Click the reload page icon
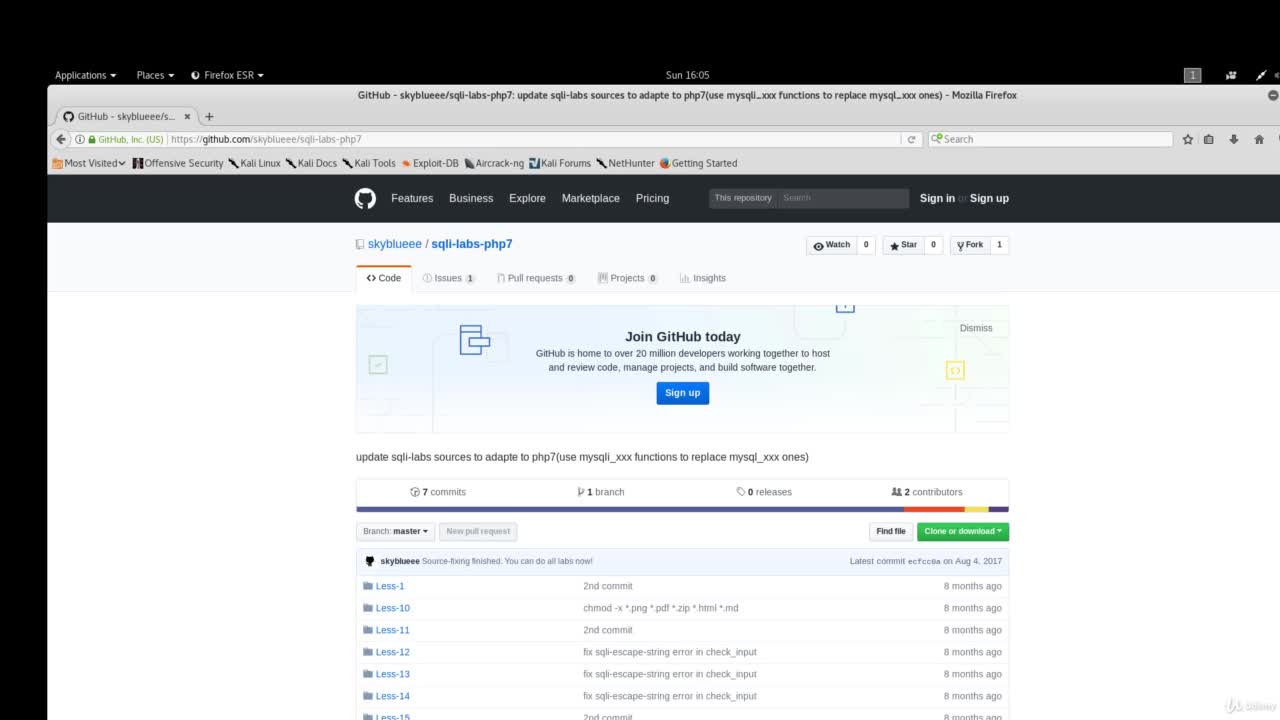This screenshot has height=720, width=1280. (911, 139)
